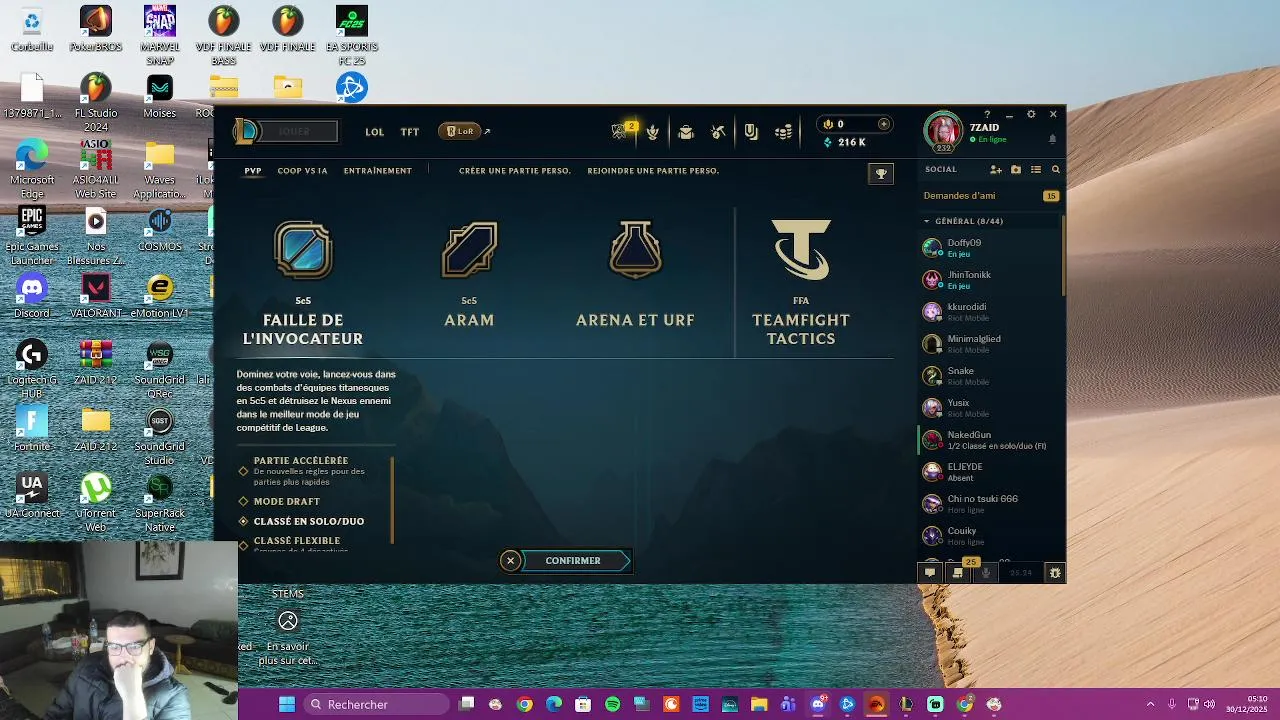Image resolution: width=1280 pixels, height=720 pixels.
Task: Open the Collection briefcase icon
Action: tap(686, 132)
